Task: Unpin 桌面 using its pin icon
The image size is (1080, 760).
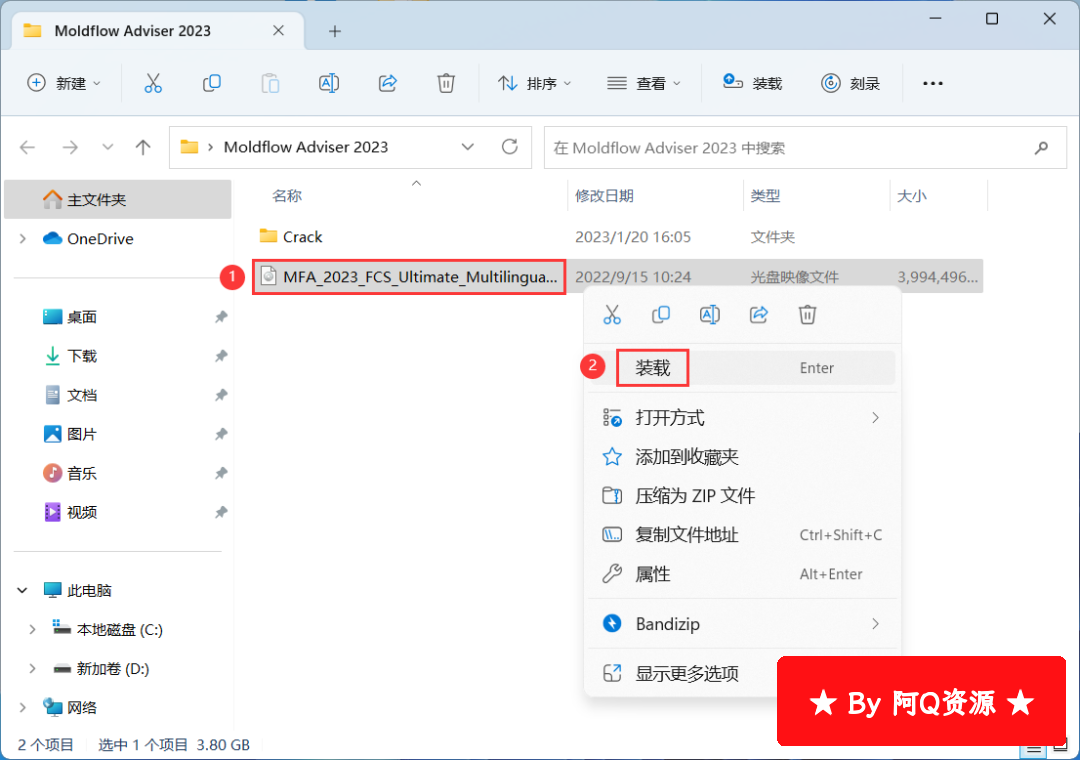Action: point(220,317)
